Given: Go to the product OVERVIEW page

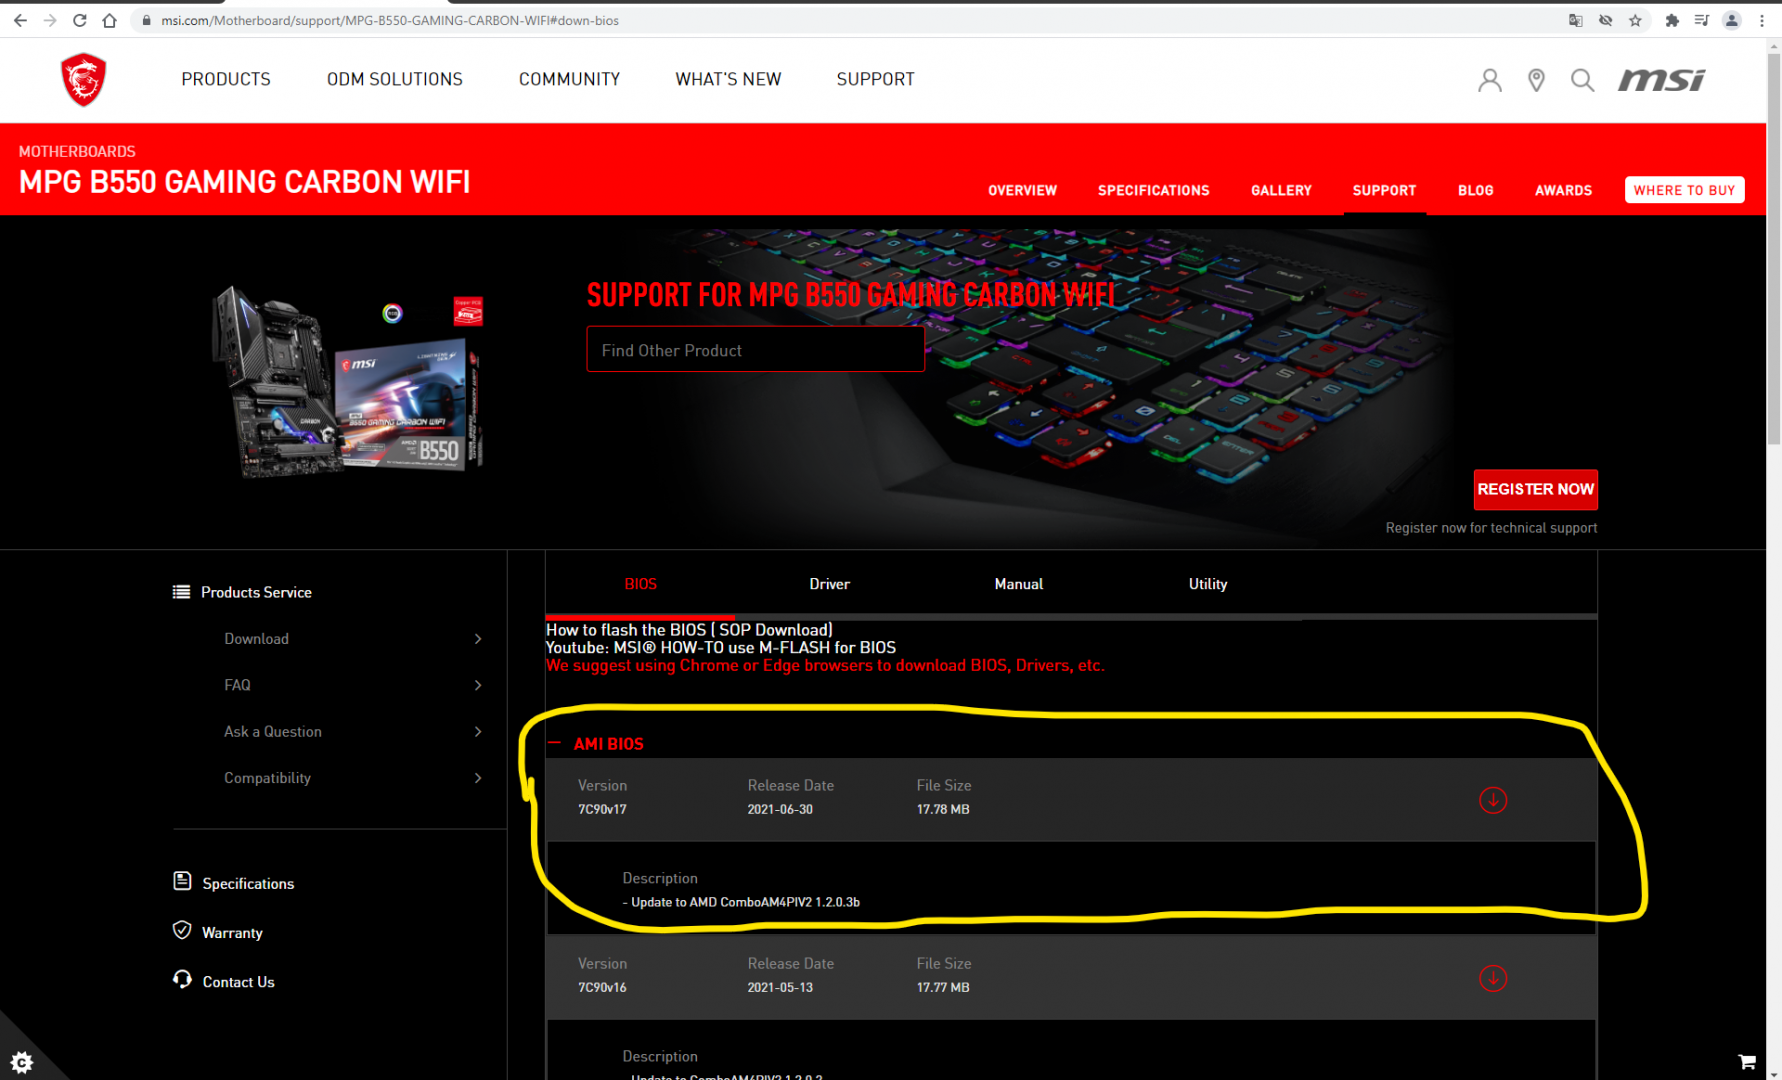Looking at the screenshot, I should click(x=1023, y=190).
